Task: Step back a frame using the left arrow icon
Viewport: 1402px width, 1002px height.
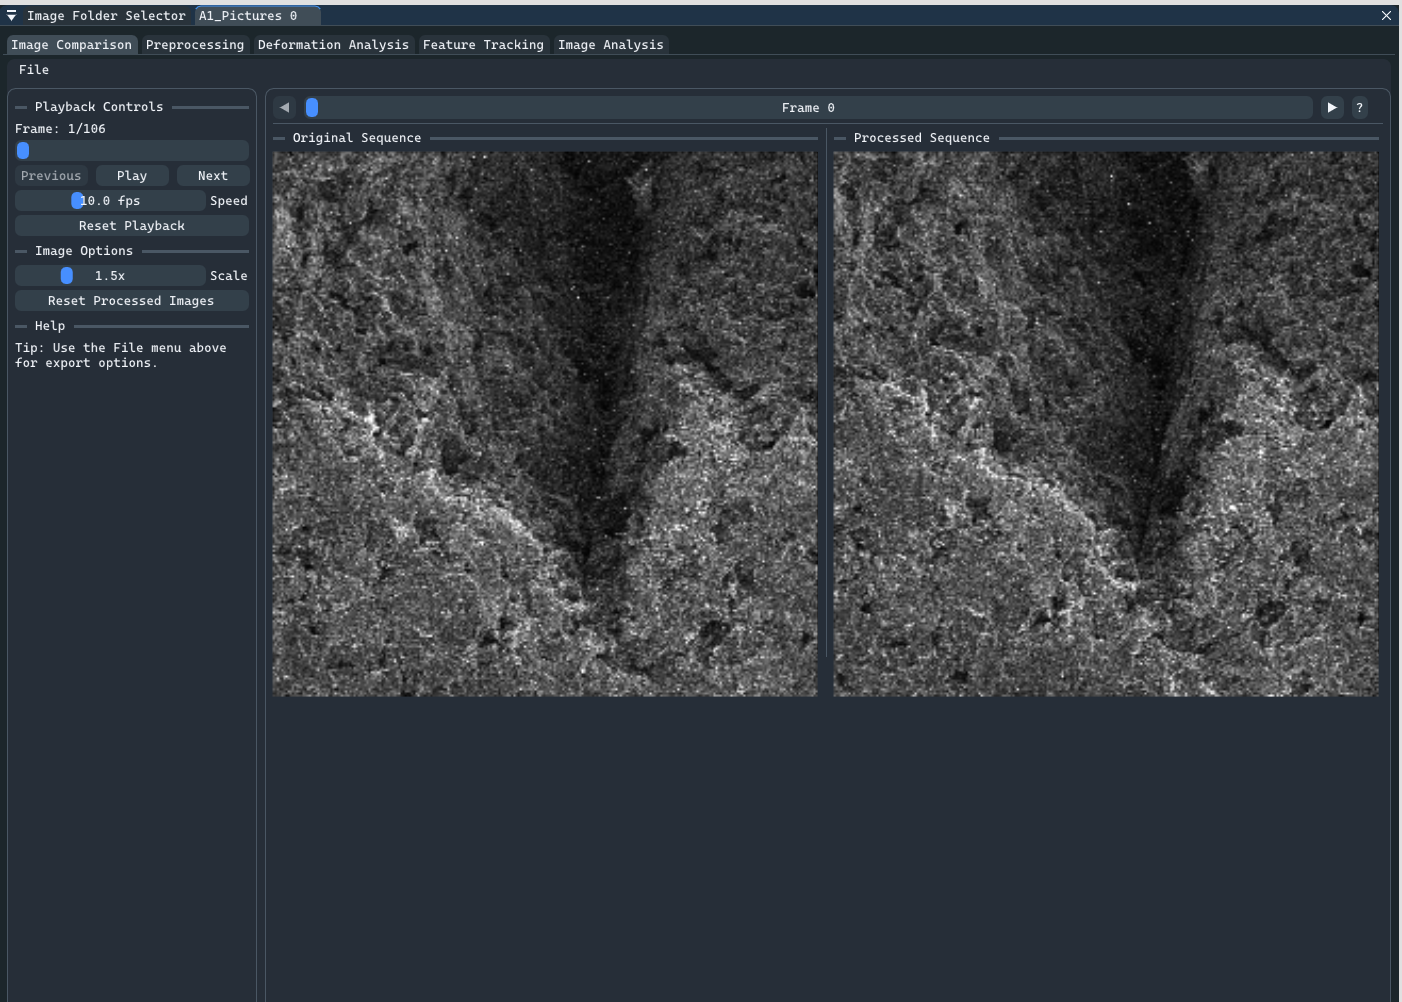Action: click(284, 107)
